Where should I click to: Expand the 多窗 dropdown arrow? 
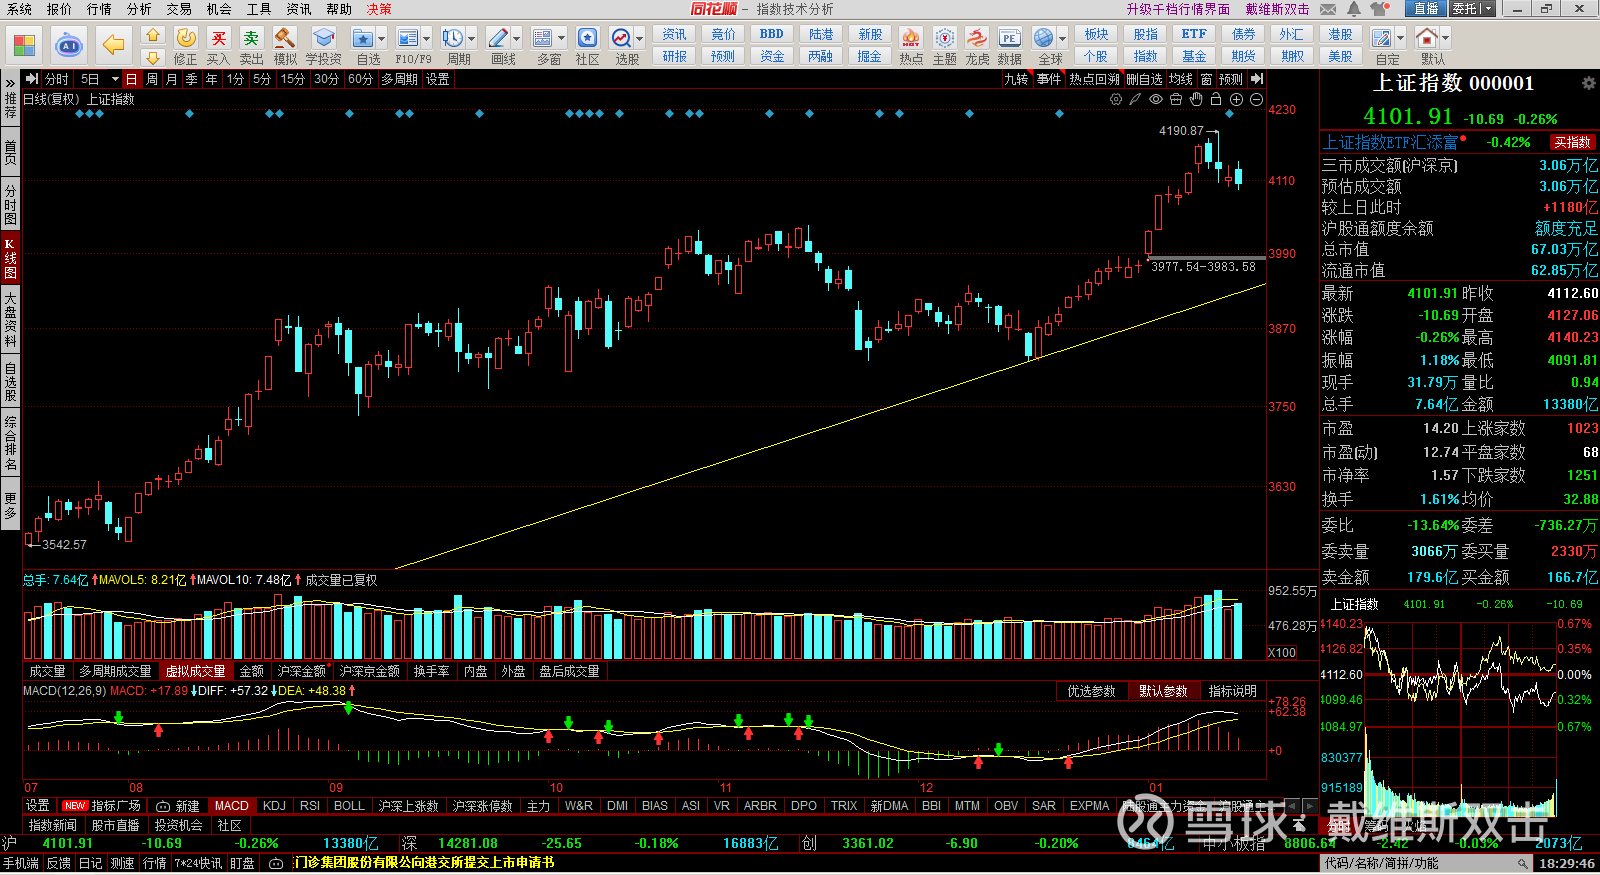pyautogui.click(x=561, y=39)
